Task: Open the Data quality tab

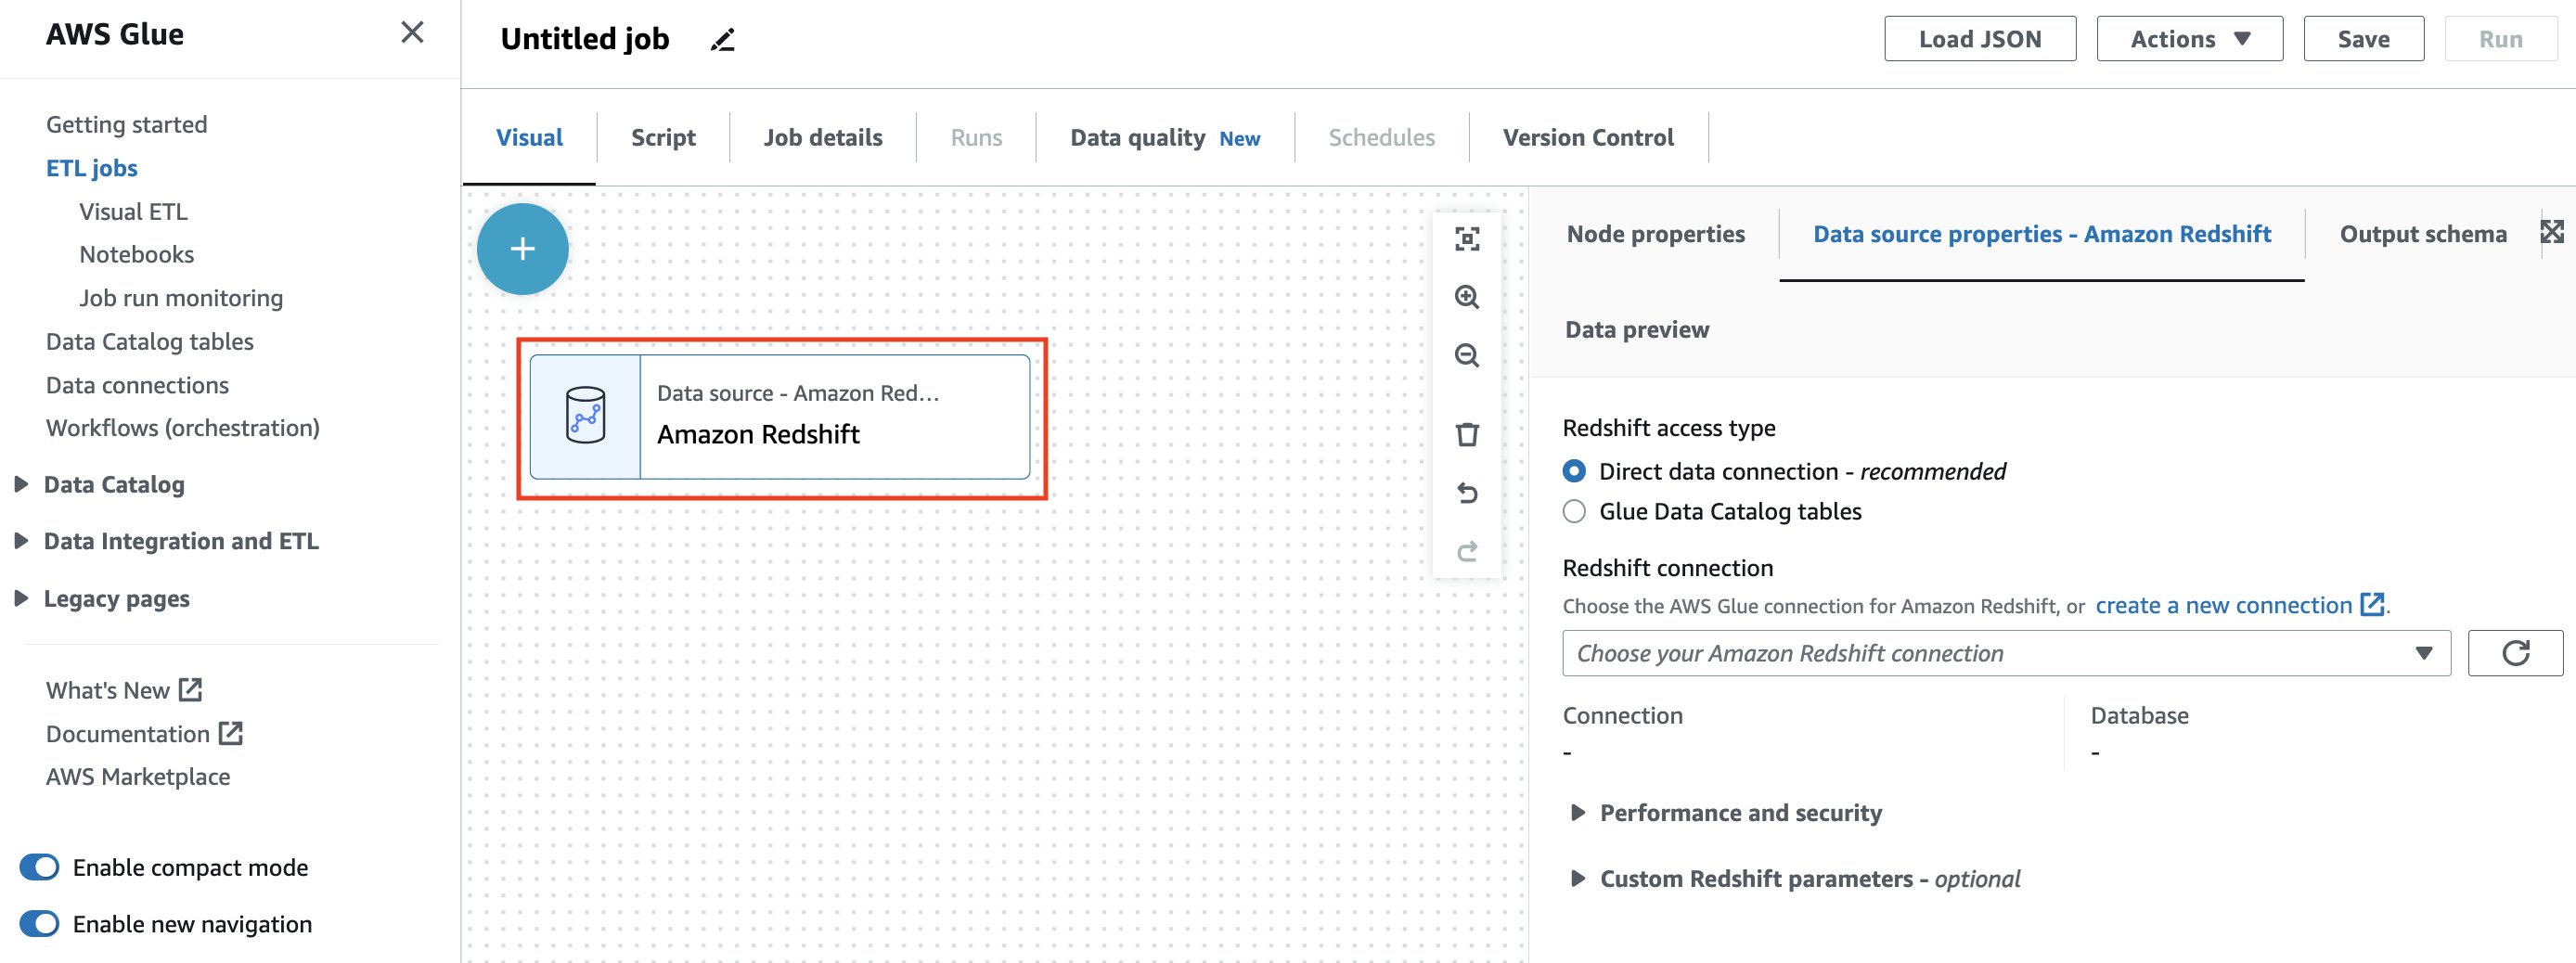Action: point(1165,137)
